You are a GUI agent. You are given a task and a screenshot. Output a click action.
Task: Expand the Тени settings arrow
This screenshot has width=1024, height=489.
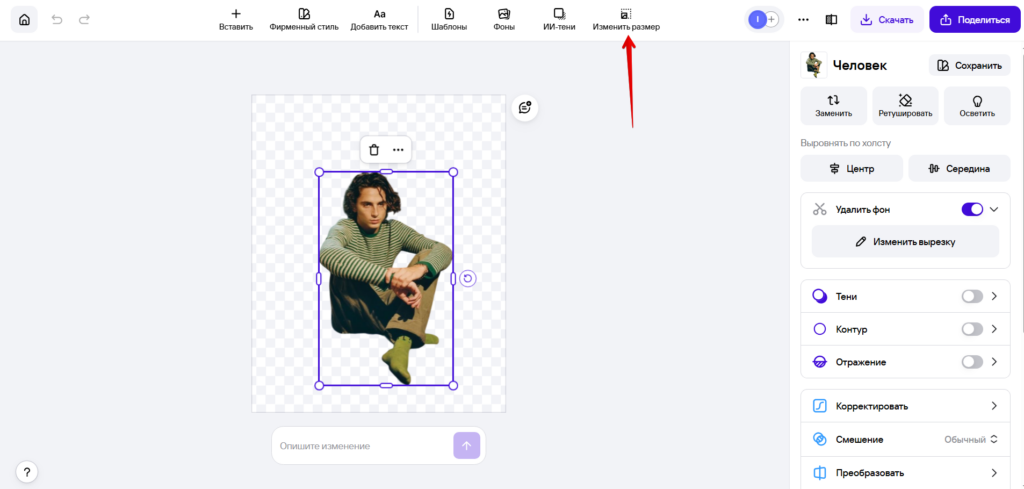click(x=994, y=296)
